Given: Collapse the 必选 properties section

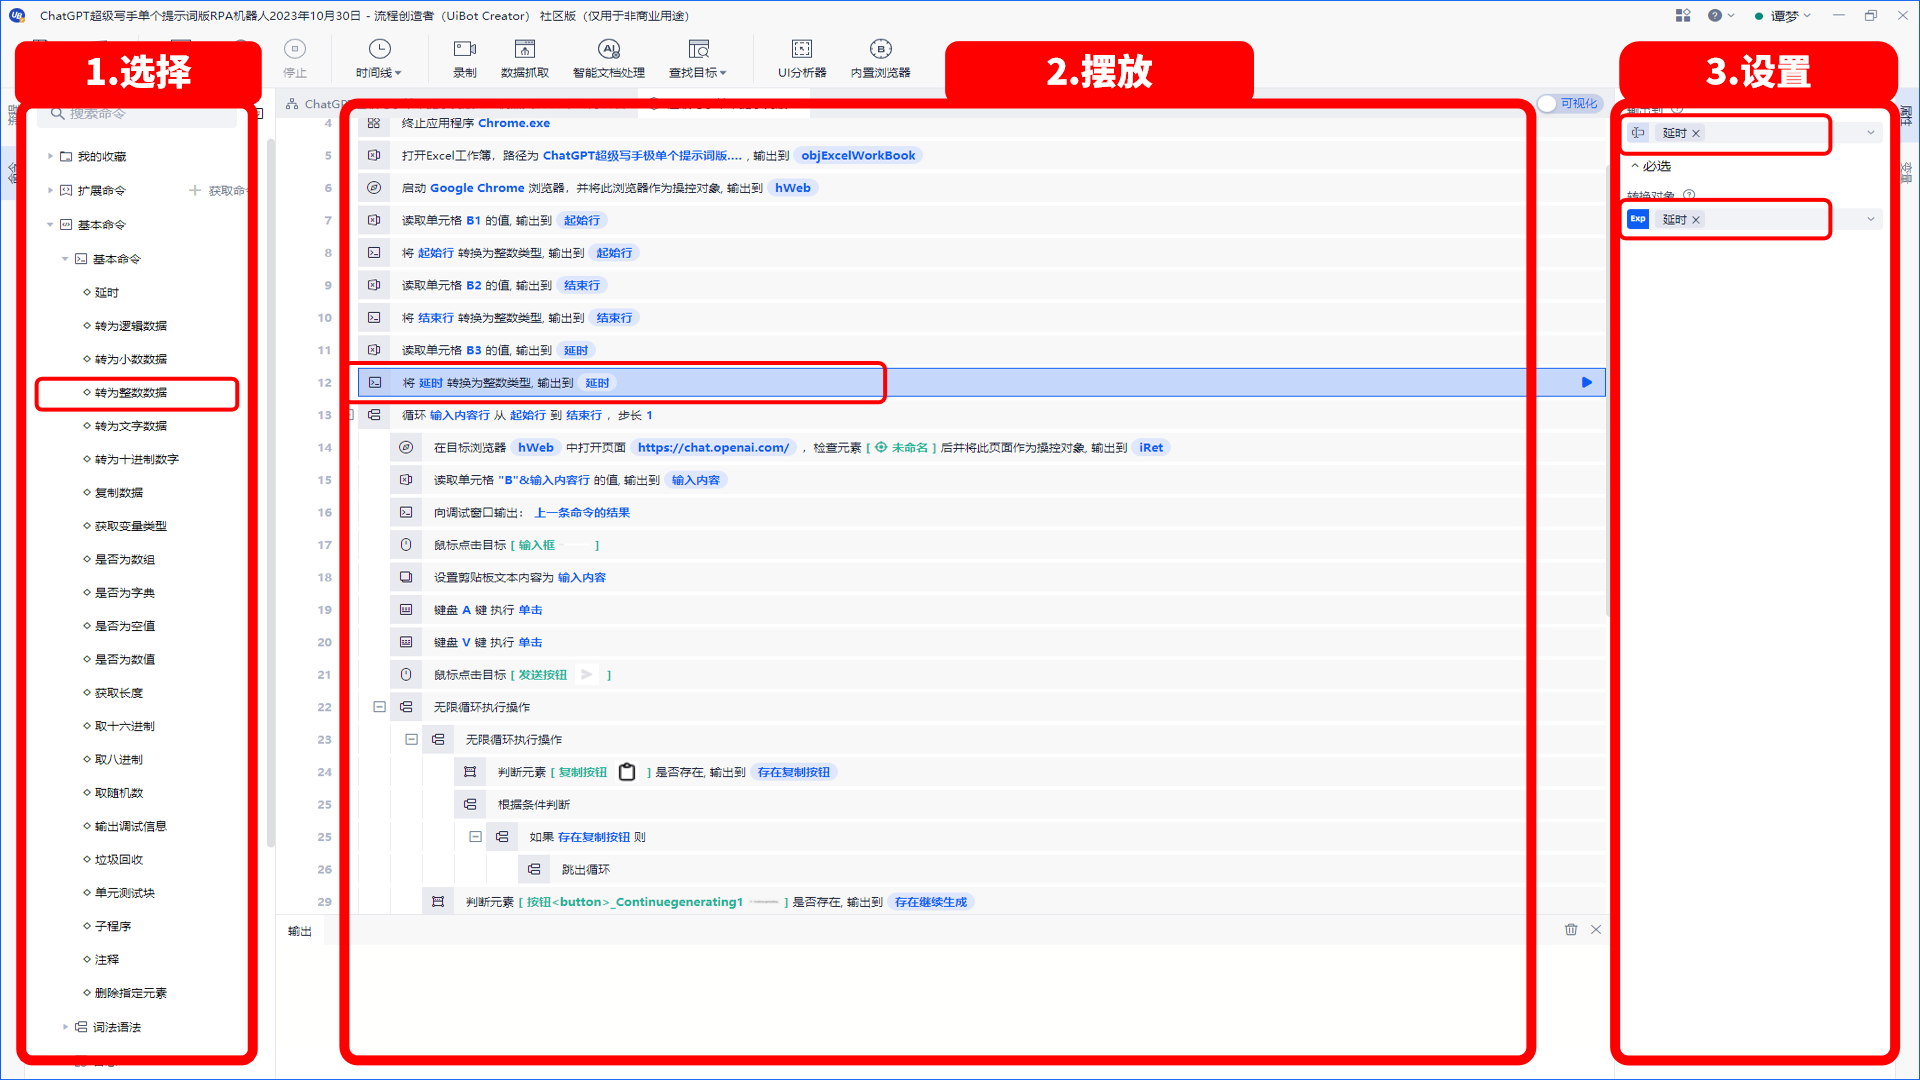Looking at the screenshot, I should [1635, 166].
